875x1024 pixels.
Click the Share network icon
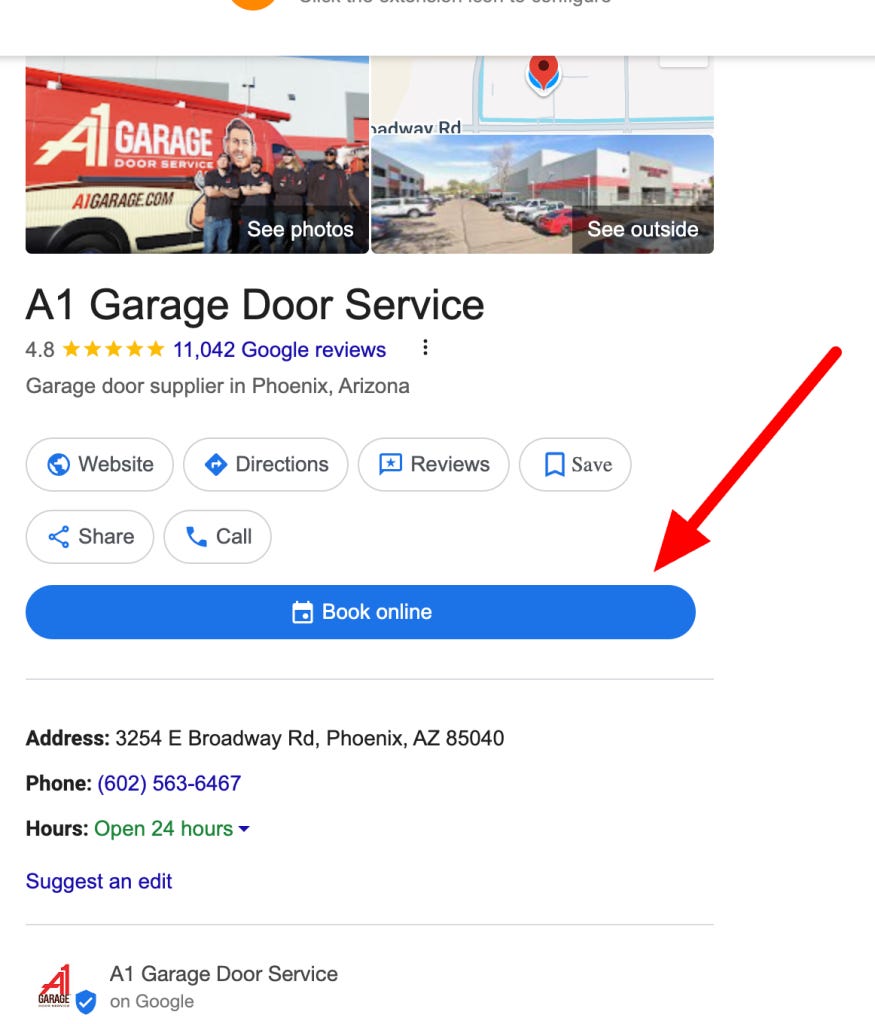tap(59, 537)
